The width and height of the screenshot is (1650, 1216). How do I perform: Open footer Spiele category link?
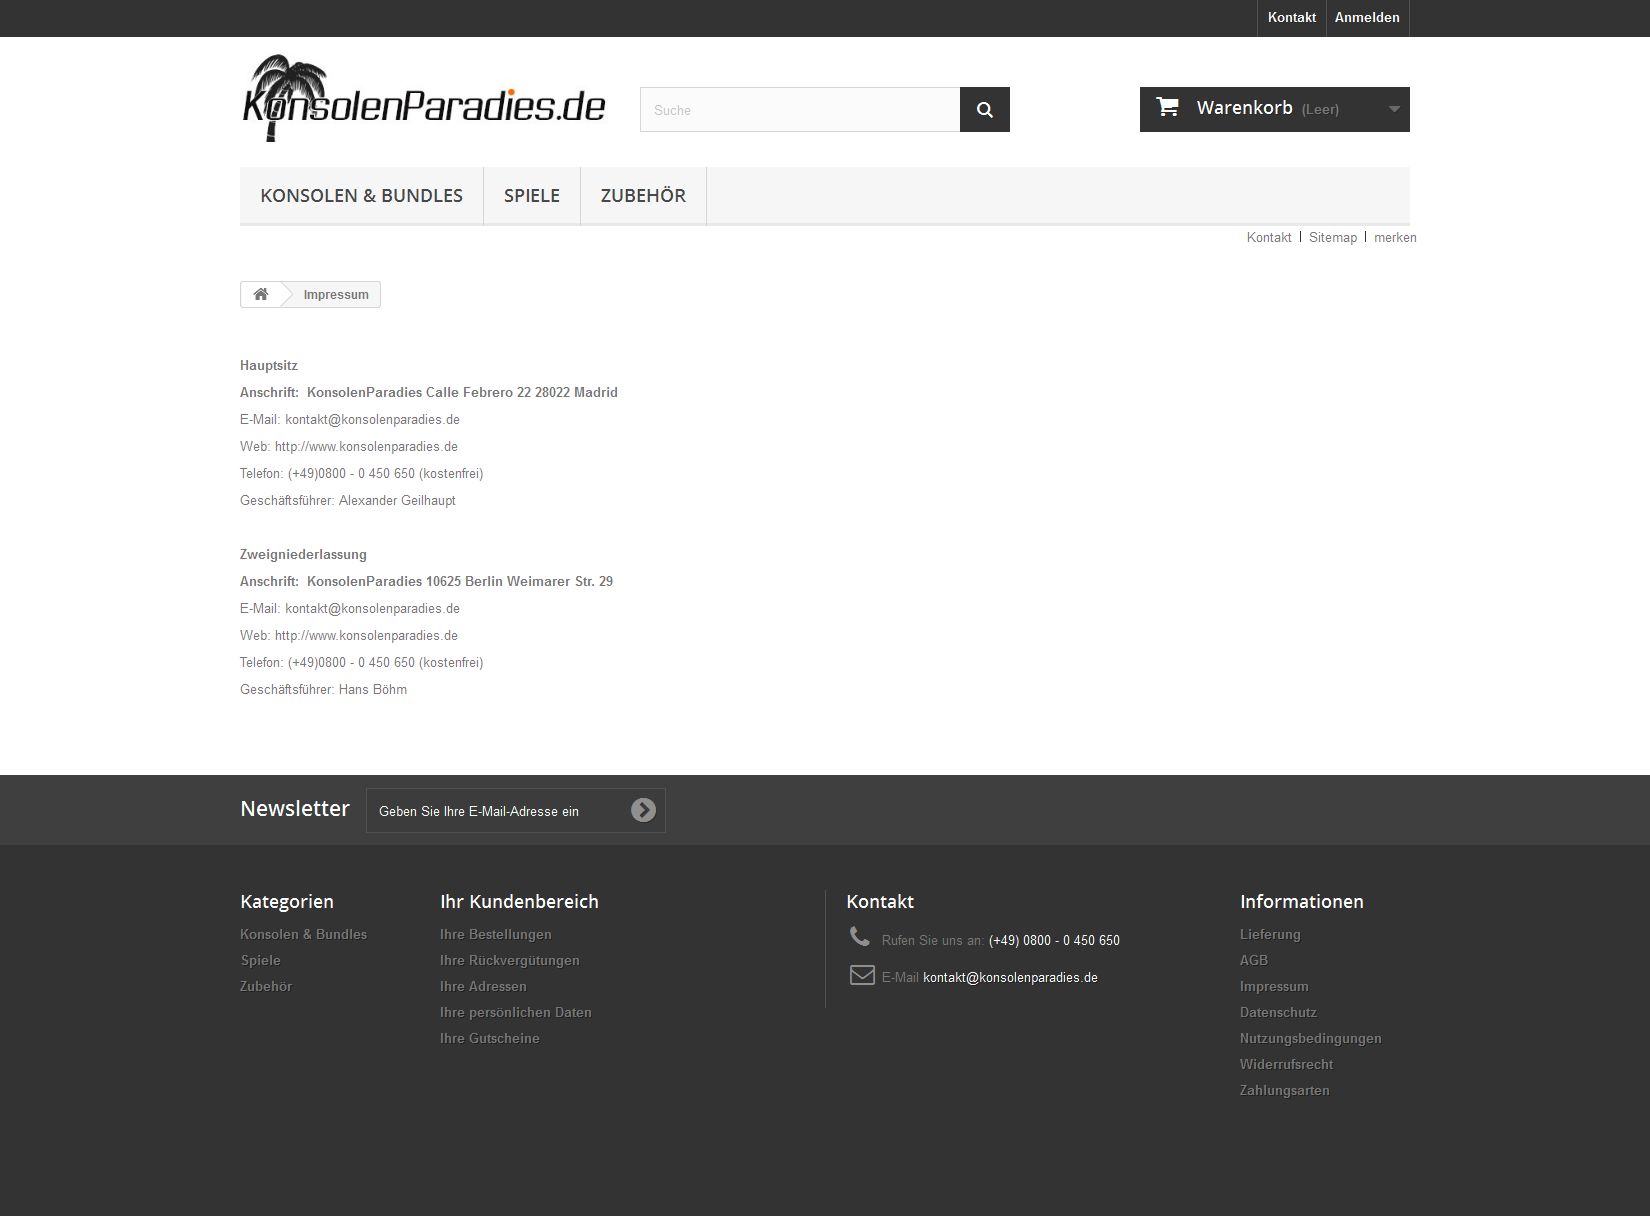point(260,960)
